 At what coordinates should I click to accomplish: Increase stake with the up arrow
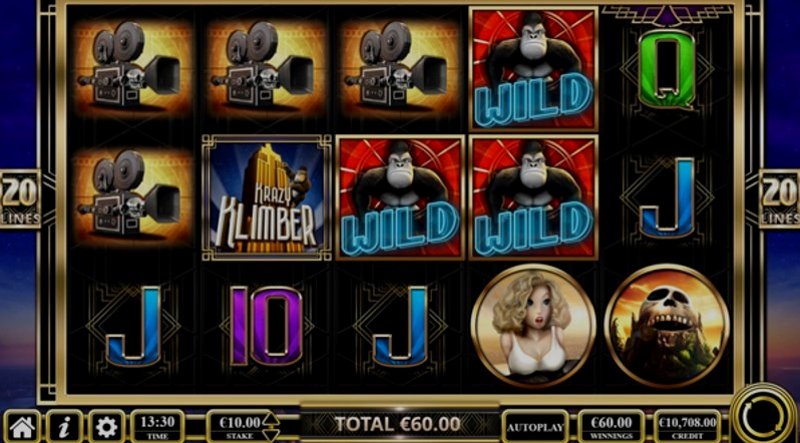(x=271, y=420)
